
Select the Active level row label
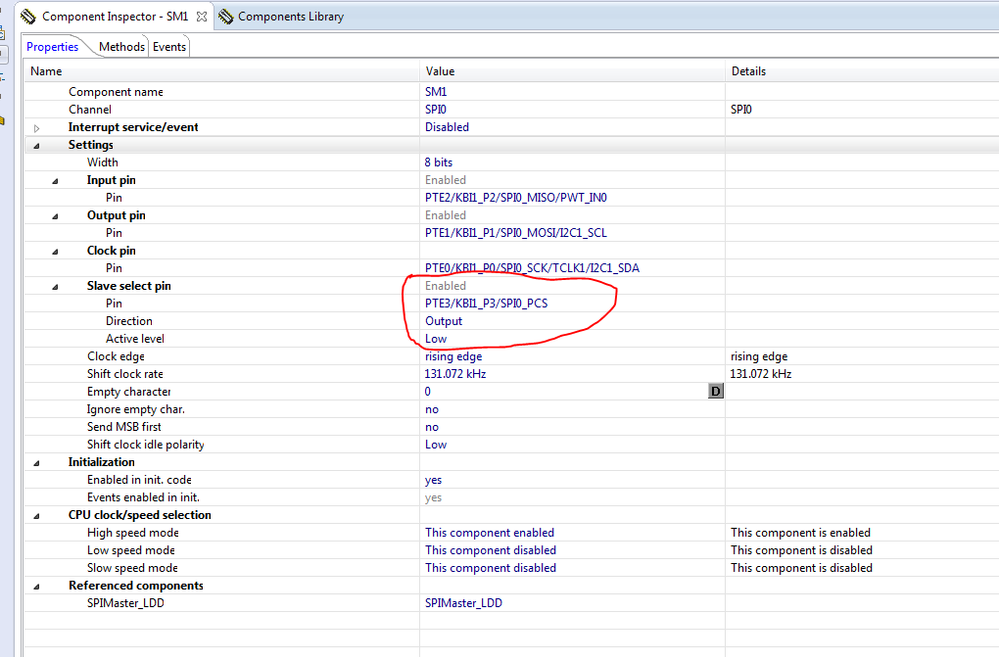135,339
